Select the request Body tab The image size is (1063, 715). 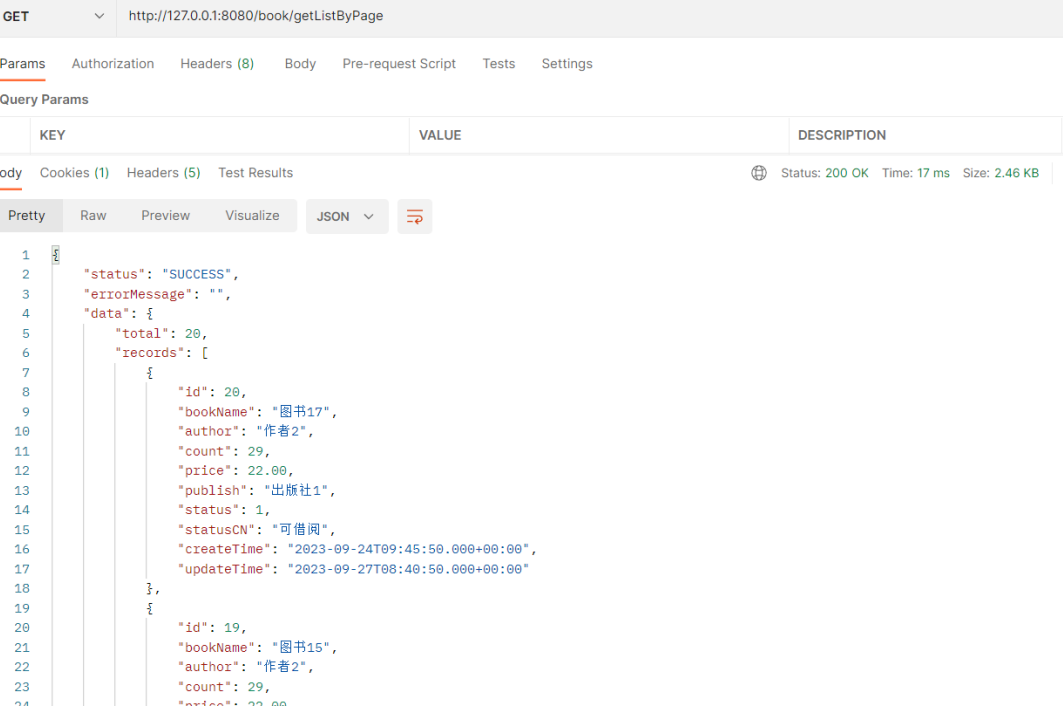pyautogui.click(x=300, y=64)
